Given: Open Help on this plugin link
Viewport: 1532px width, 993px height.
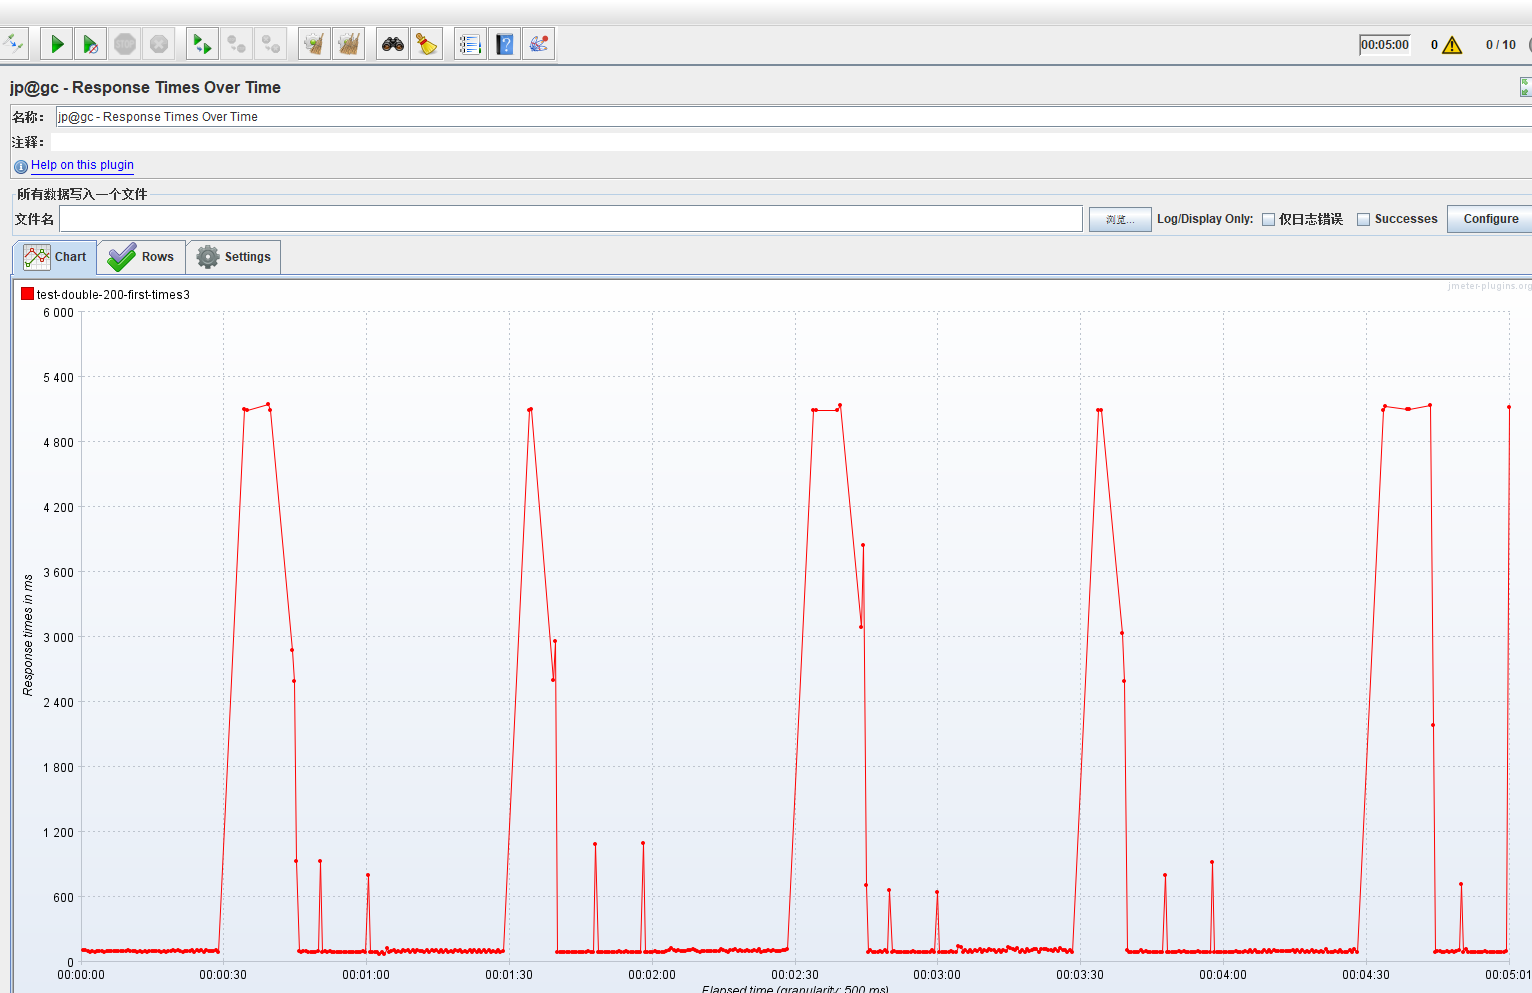Looking at the screenshot, I should pos(82,165).
